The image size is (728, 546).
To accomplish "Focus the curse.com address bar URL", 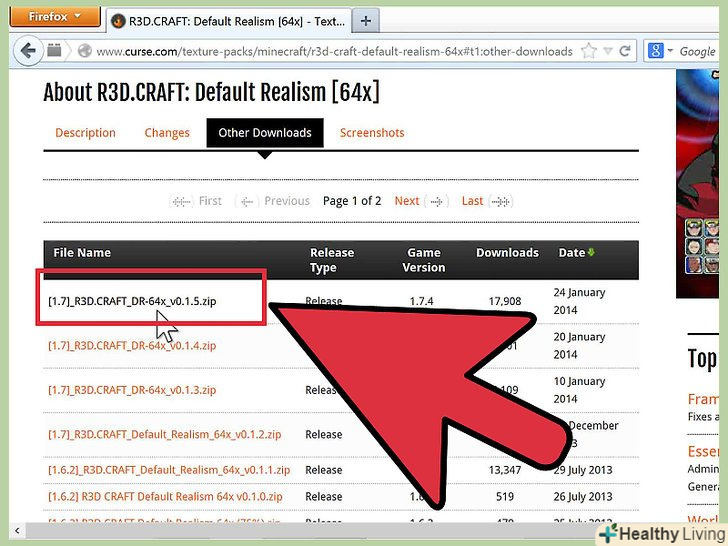I will pyautogui.click(x=334, y=51).
